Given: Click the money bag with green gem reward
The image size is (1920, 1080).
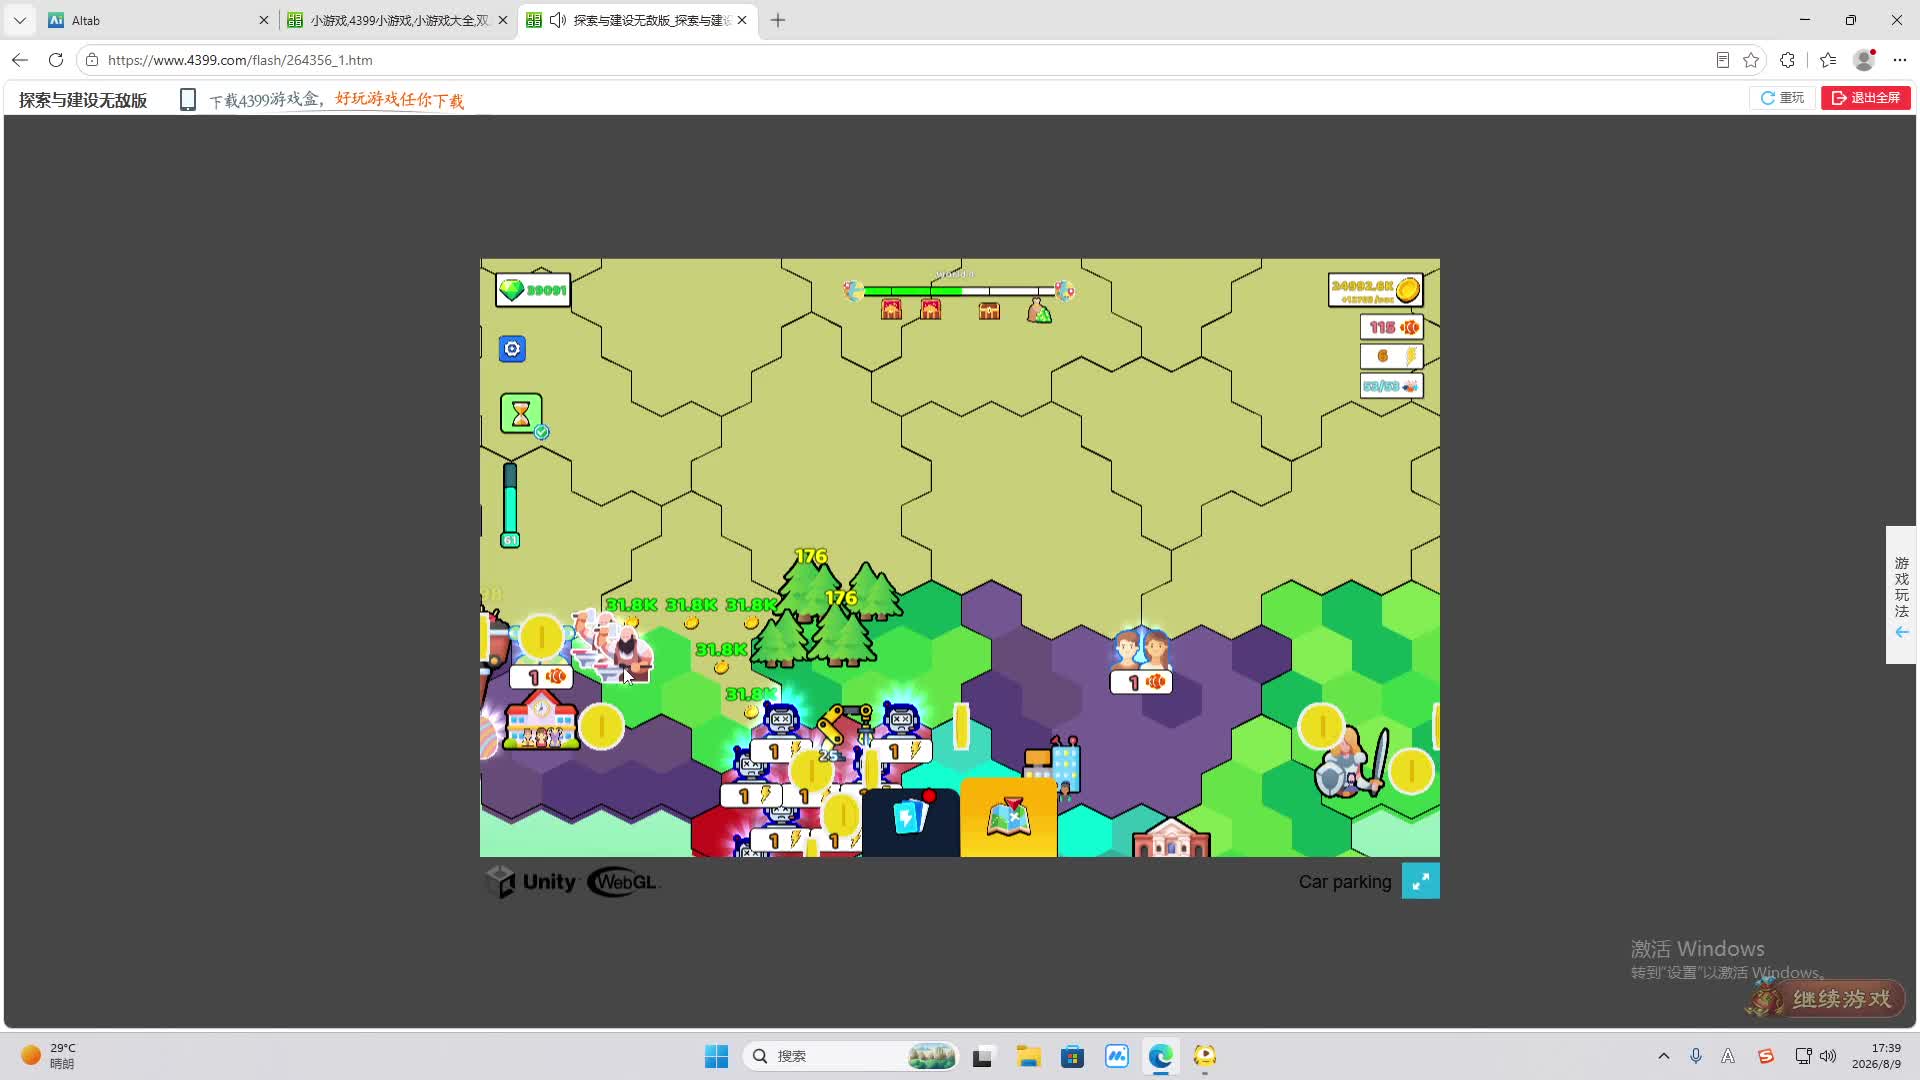Looking at the screenshot, I should click(1039, 311).
